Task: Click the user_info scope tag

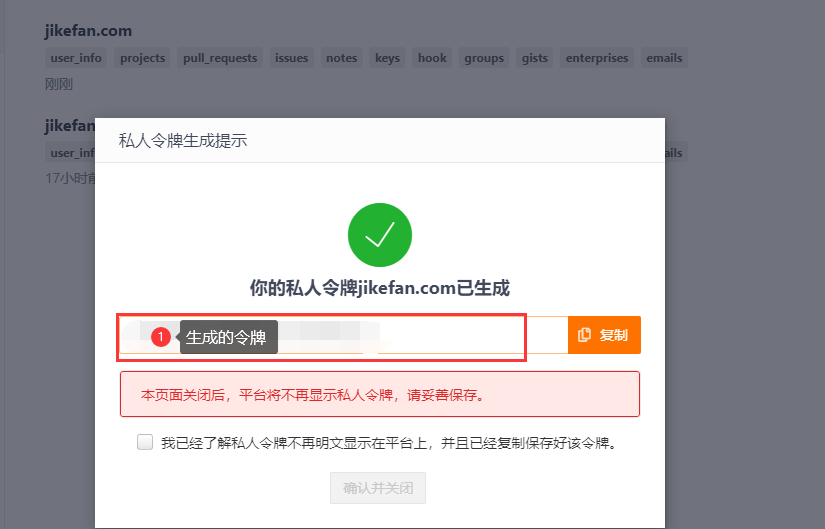Action: pyautogui.click(x=76, y=58)
